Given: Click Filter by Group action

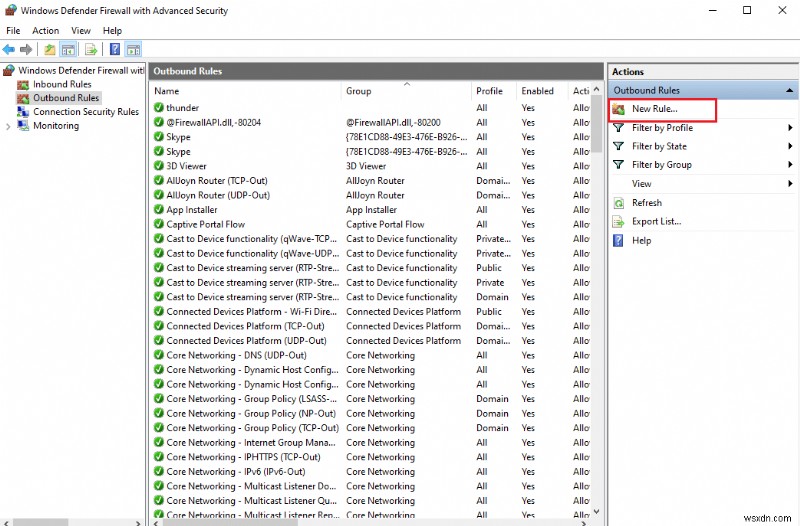Looking at the screenshot, I should point(662,165).
